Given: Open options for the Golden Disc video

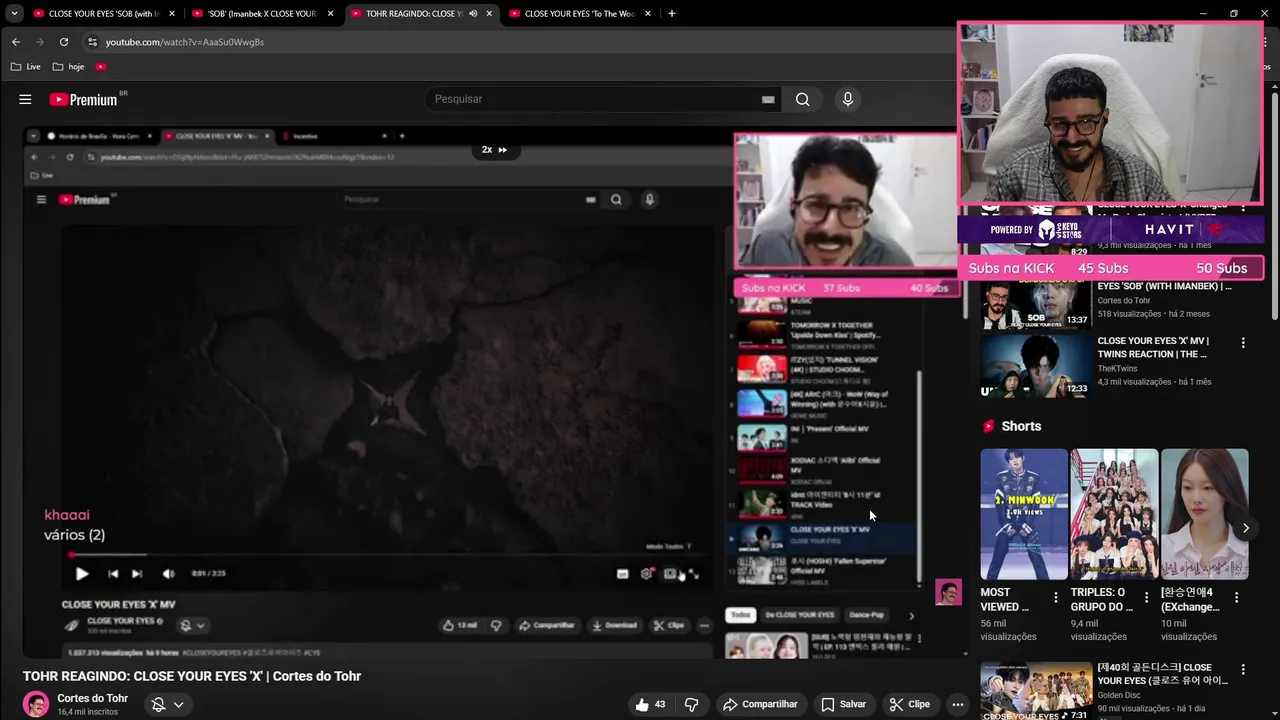Looking at the screenshot, I should (x=1243, y=669).
